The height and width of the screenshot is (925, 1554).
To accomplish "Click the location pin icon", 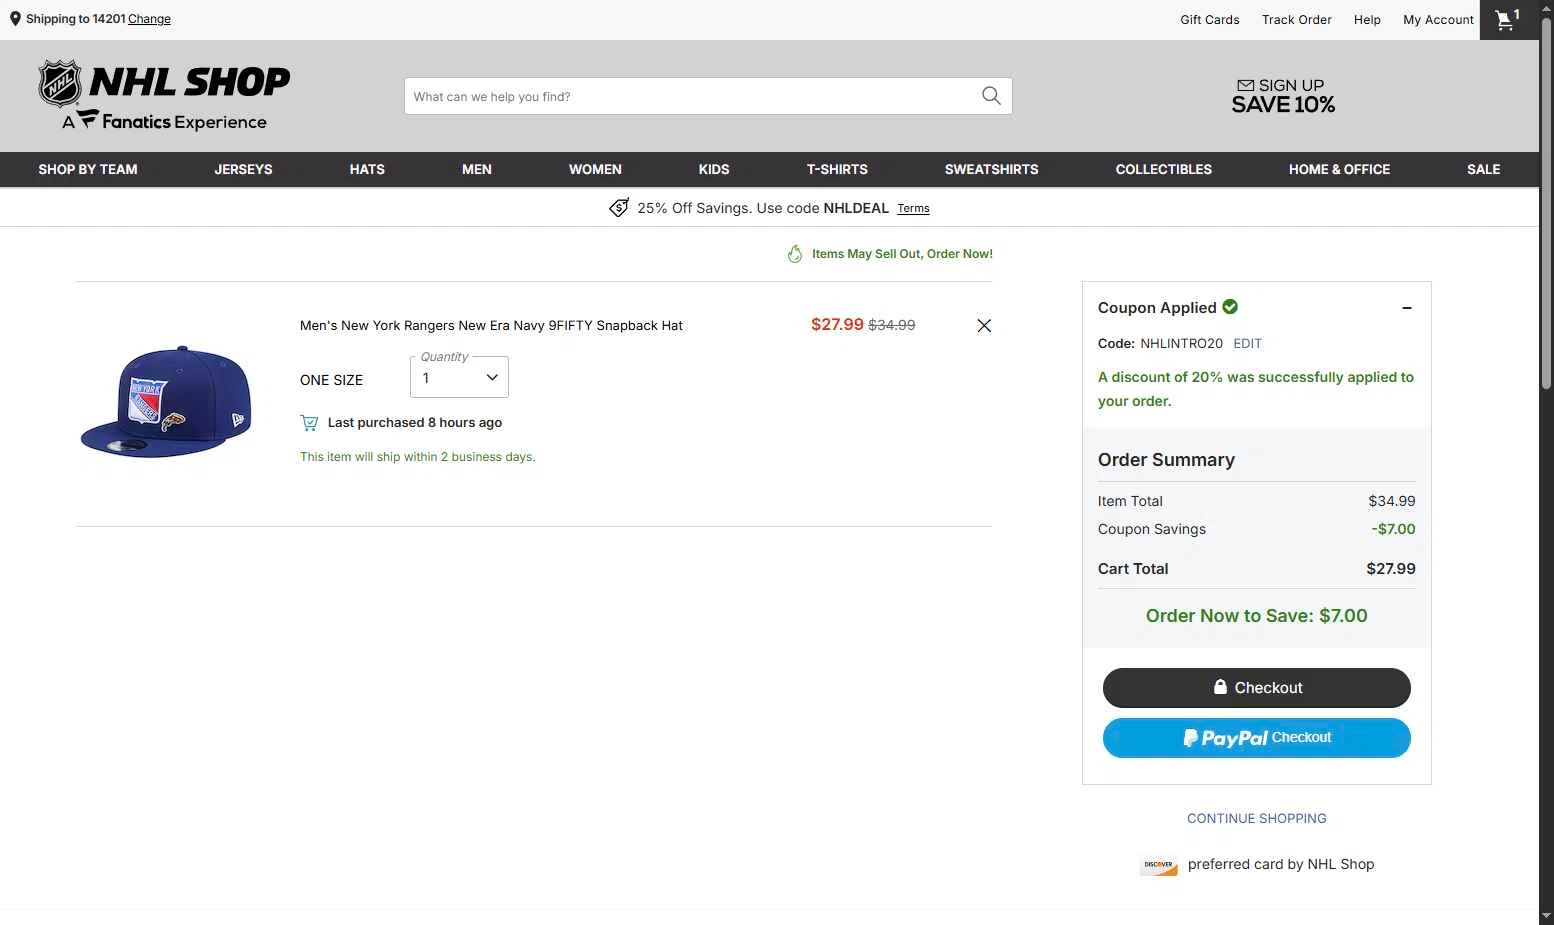I will (x=15, y=19).
